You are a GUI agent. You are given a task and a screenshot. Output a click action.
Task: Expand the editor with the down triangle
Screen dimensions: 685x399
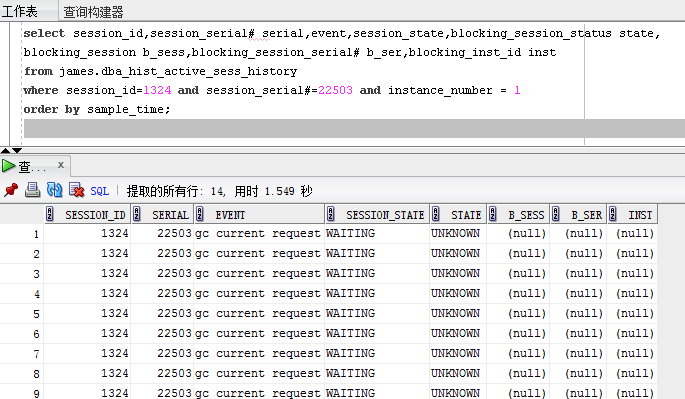pos(17,150)
